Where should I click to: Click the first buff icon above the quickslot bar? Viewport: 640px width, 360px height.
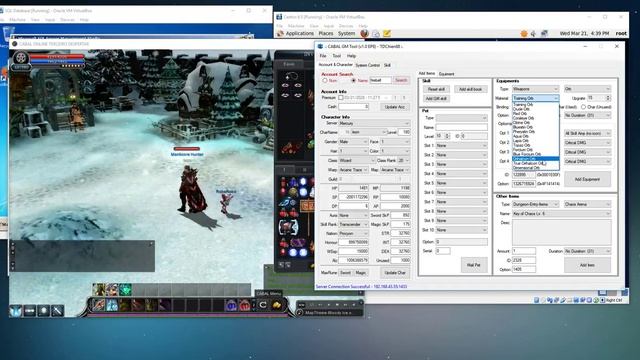[x=99, y=289]
